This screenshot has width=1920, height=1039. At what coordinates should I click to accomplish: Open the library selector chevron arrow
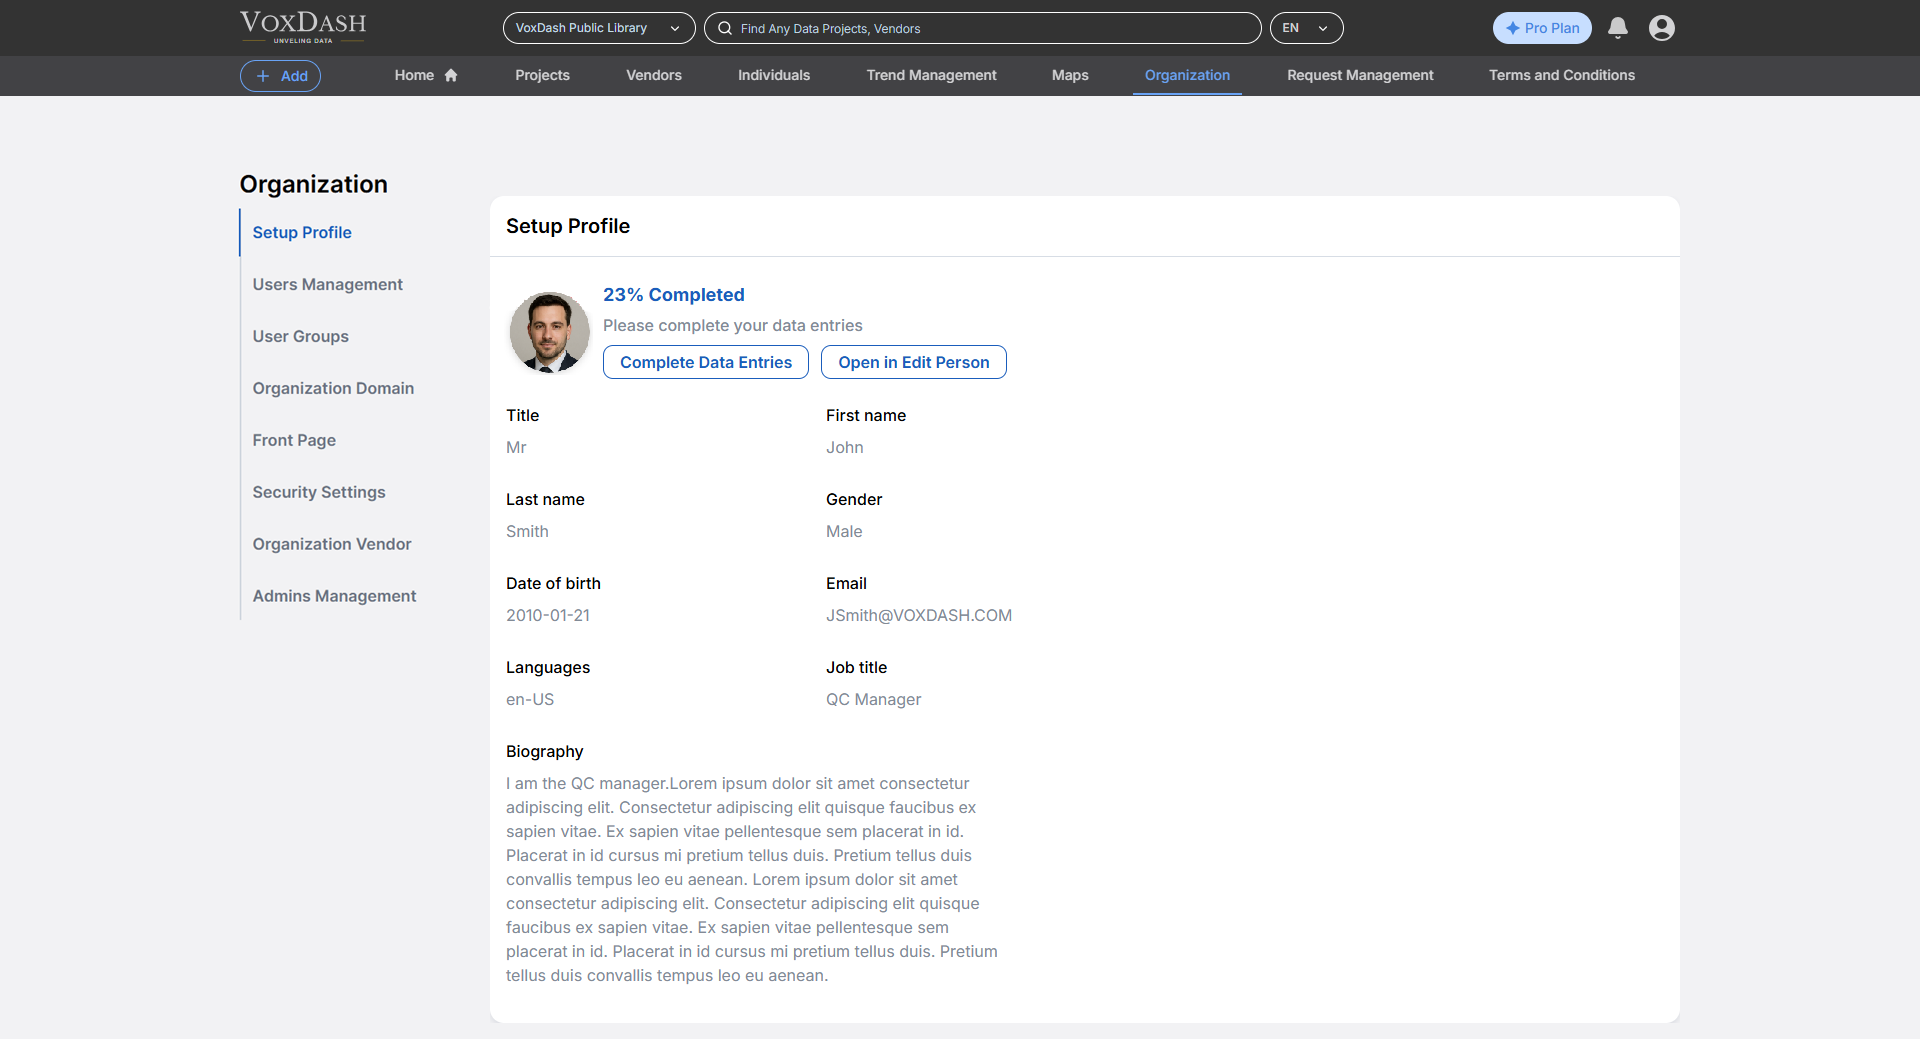point(674,28)
